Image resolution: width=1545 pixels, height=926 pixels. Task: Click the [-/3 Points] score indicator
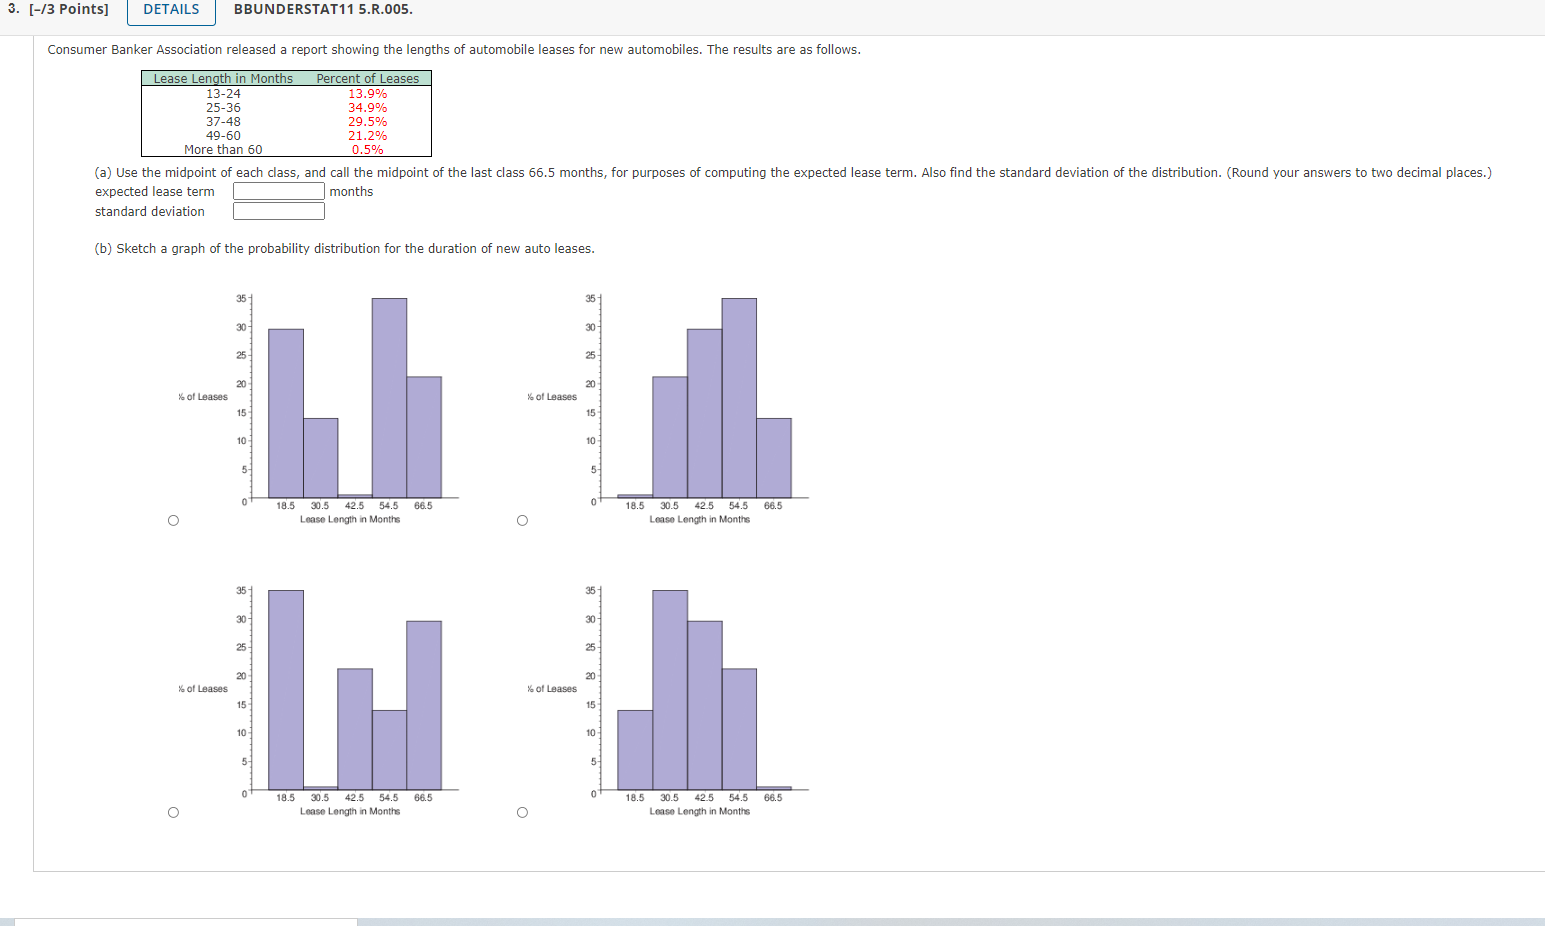click(66, 9)
